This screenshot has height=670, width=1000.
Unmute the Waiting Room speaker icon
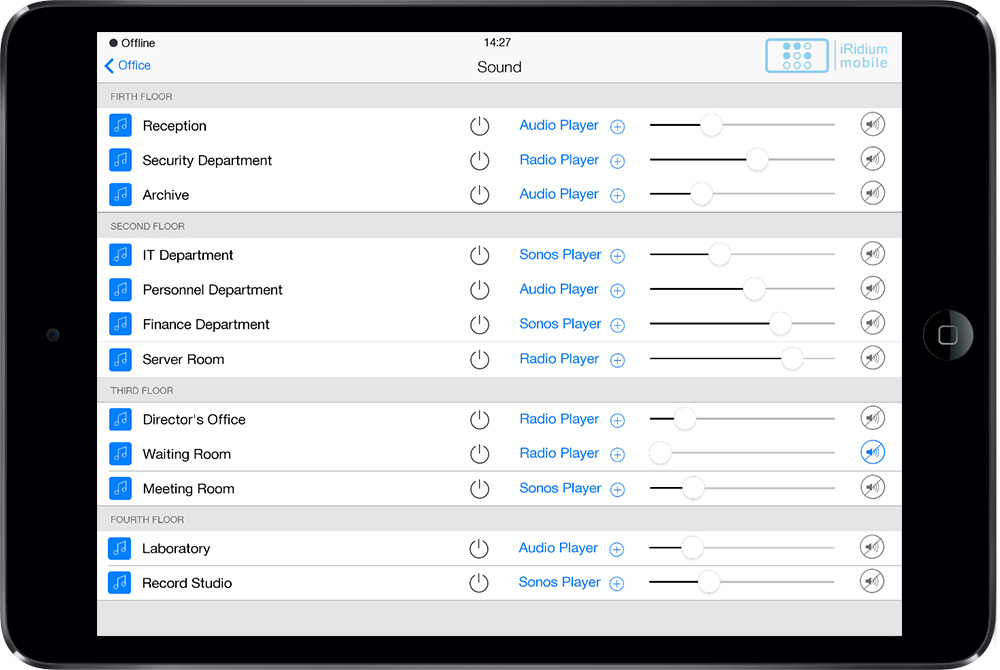coord(873,453)
